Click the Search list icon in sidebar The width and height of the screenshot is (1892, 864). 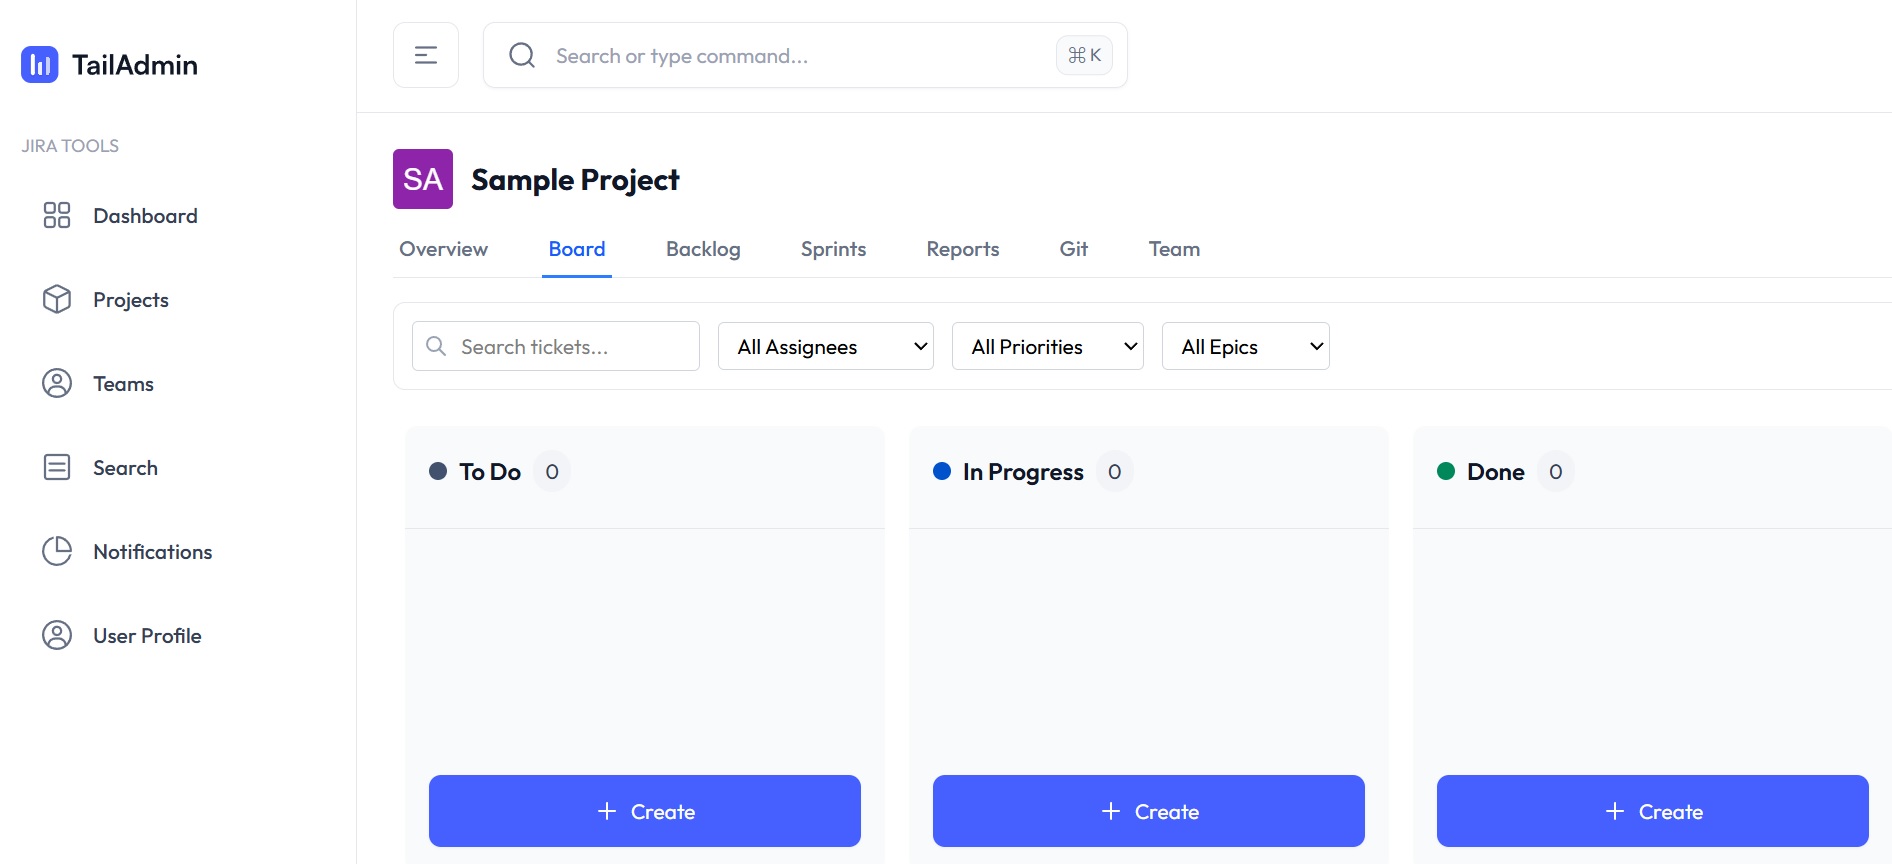57,468
